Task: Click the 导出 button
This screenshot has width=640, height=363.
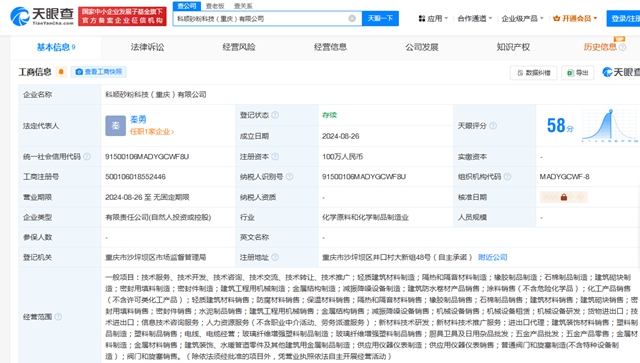Action: [578, 73]
